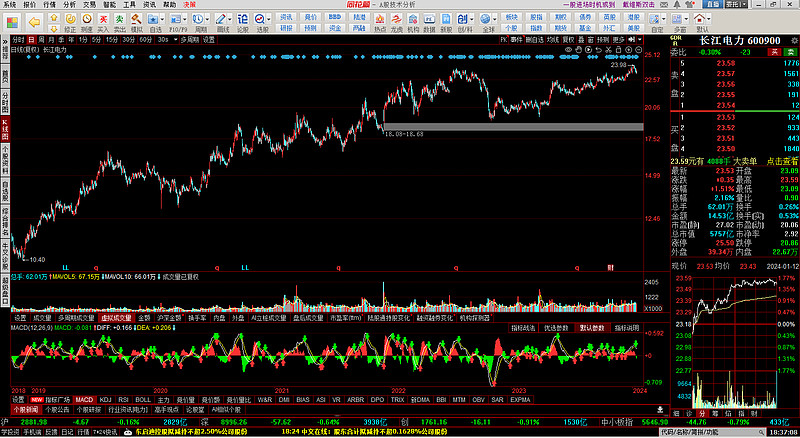
Task: Expand dropdown arrow next to 画线
Action: tap(232, 19)
